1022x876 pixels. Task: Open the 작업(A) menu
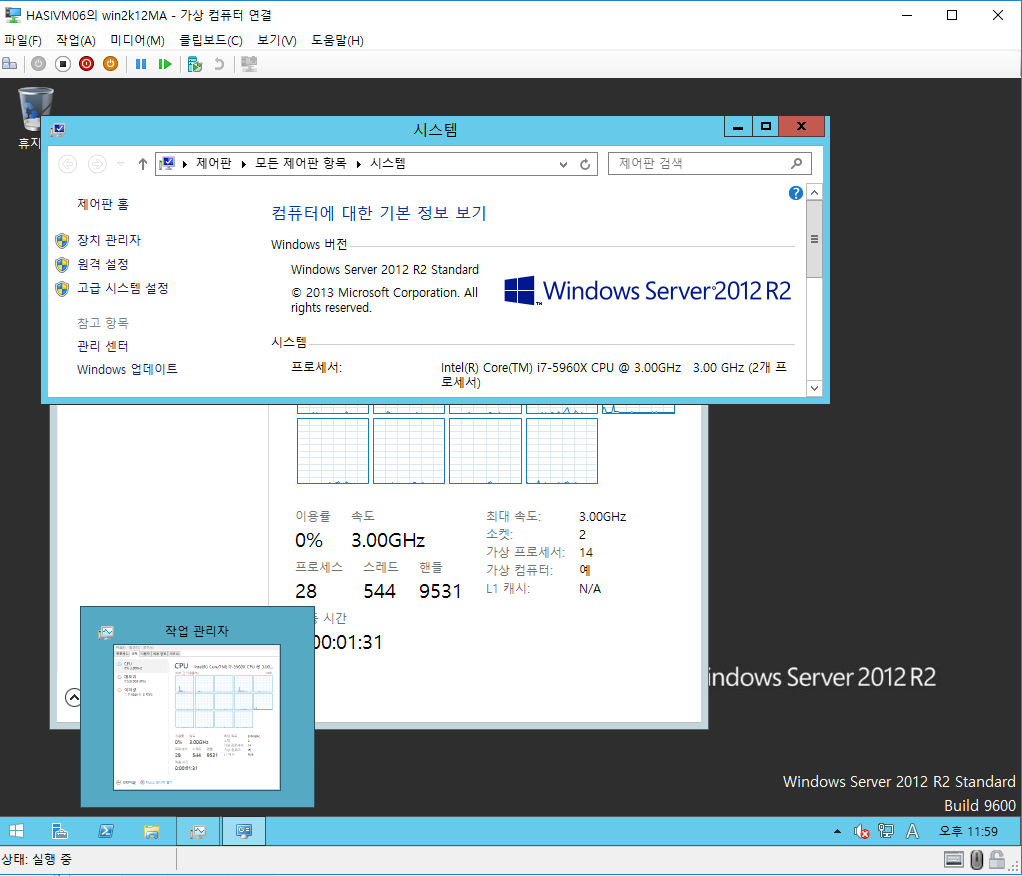point(76,40)
